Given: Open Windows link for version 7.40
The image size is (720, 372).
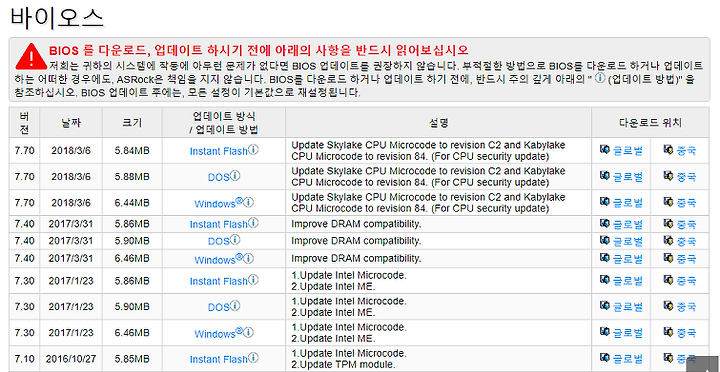Looking at the screenshot, I should coord(215,260).
